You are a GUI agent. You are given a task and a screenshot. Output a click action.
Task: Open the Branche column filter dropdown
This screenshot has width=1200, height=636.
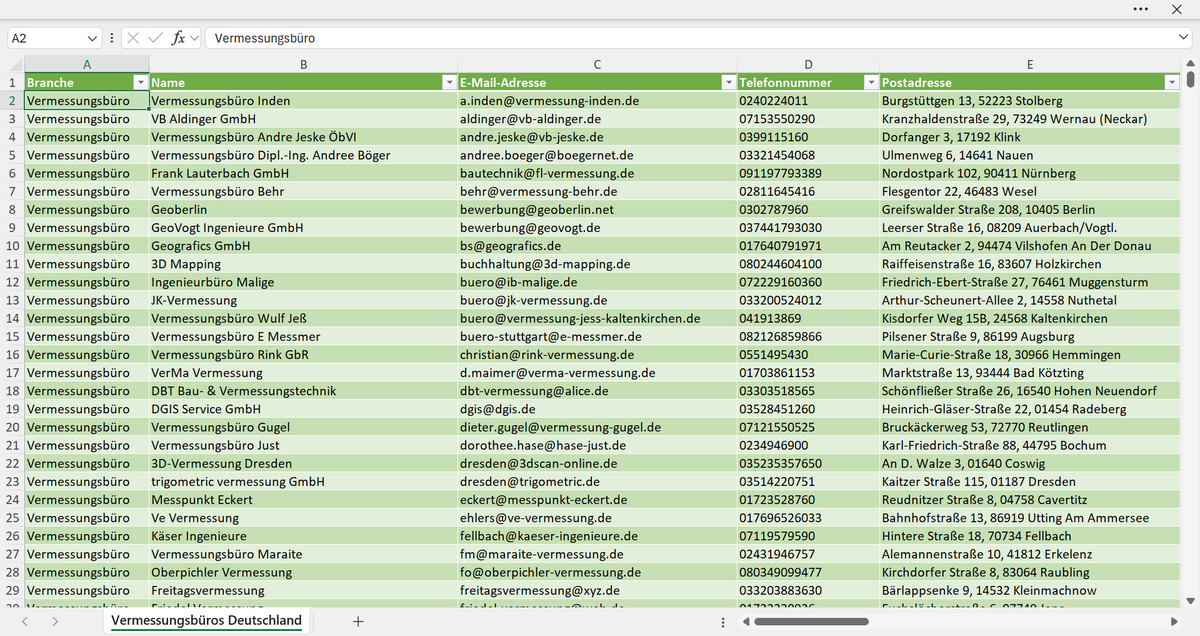click(x=141, y=82)
